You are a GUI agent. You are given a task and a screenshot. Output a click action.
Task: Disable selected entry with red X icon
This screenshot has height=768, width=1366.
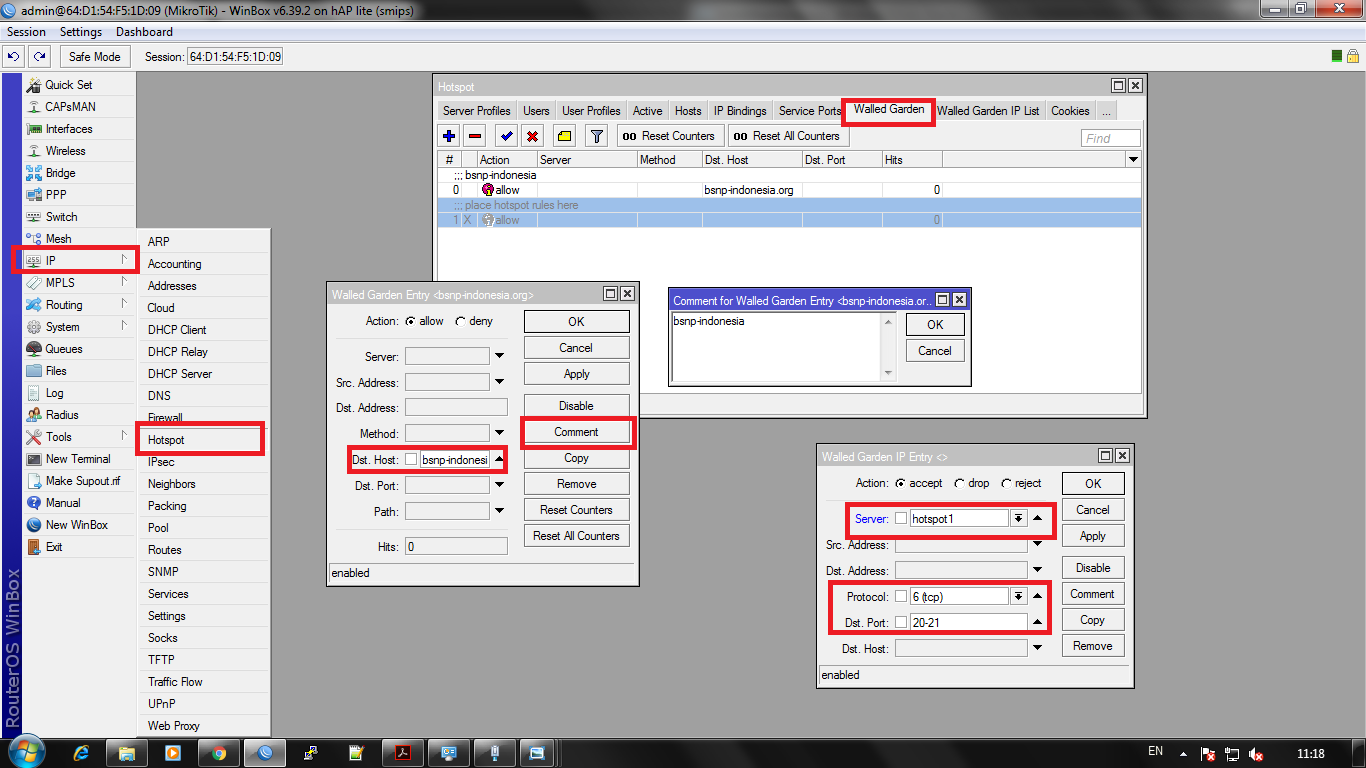click(x=533, y=136)
